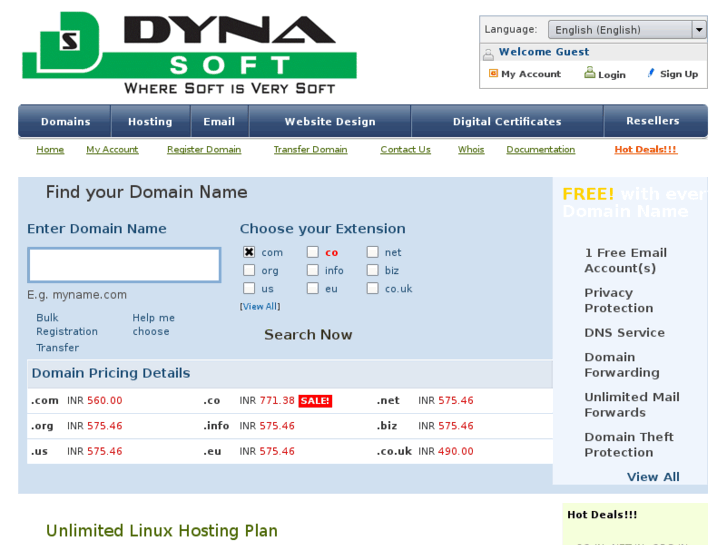The image size is (727, 545).
Task: Open My Account link in sub-navigation
Action: click(x=112, y=149)
